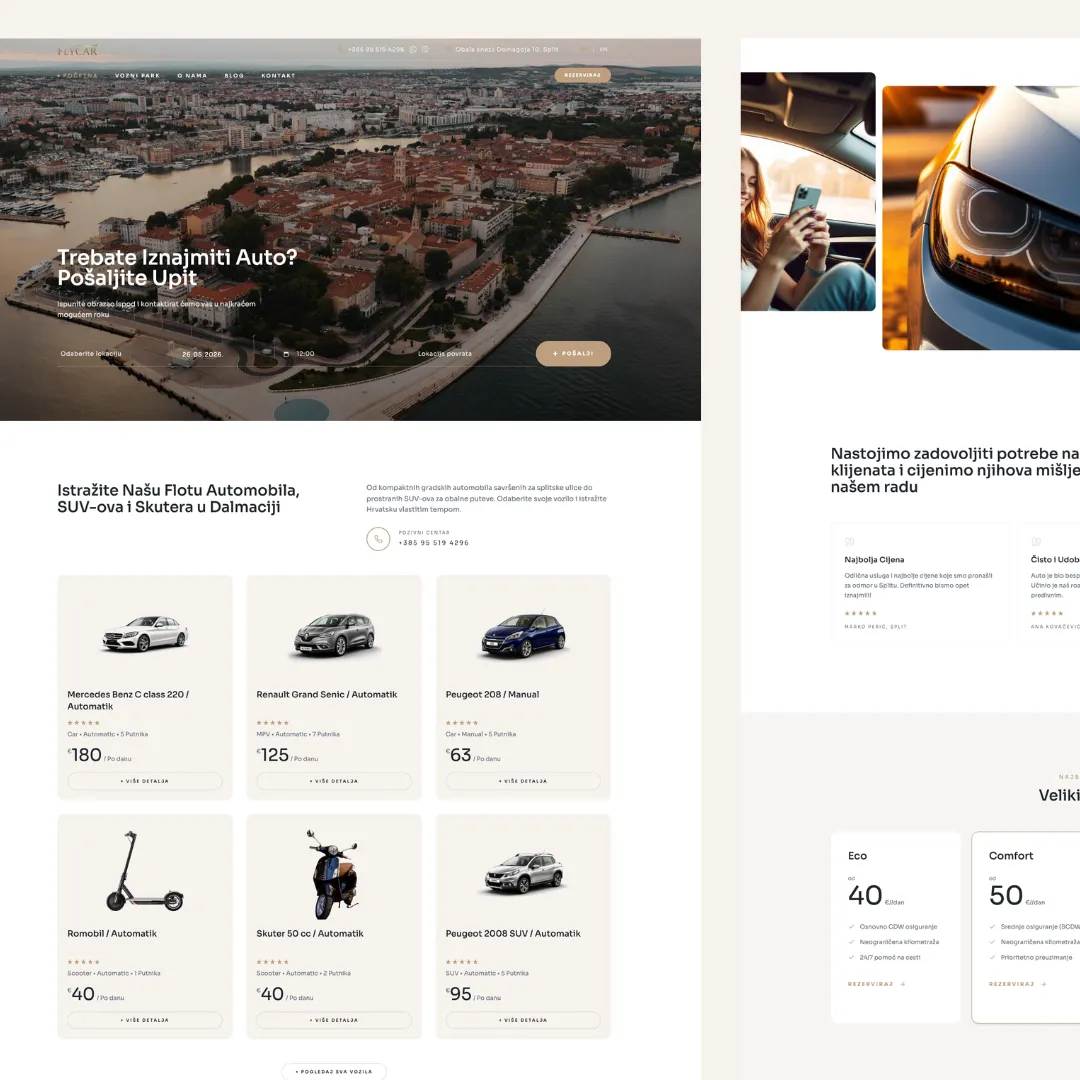
Task: Open Renault Grand Senic / Automatik title
Action: (x=326, y=694)
